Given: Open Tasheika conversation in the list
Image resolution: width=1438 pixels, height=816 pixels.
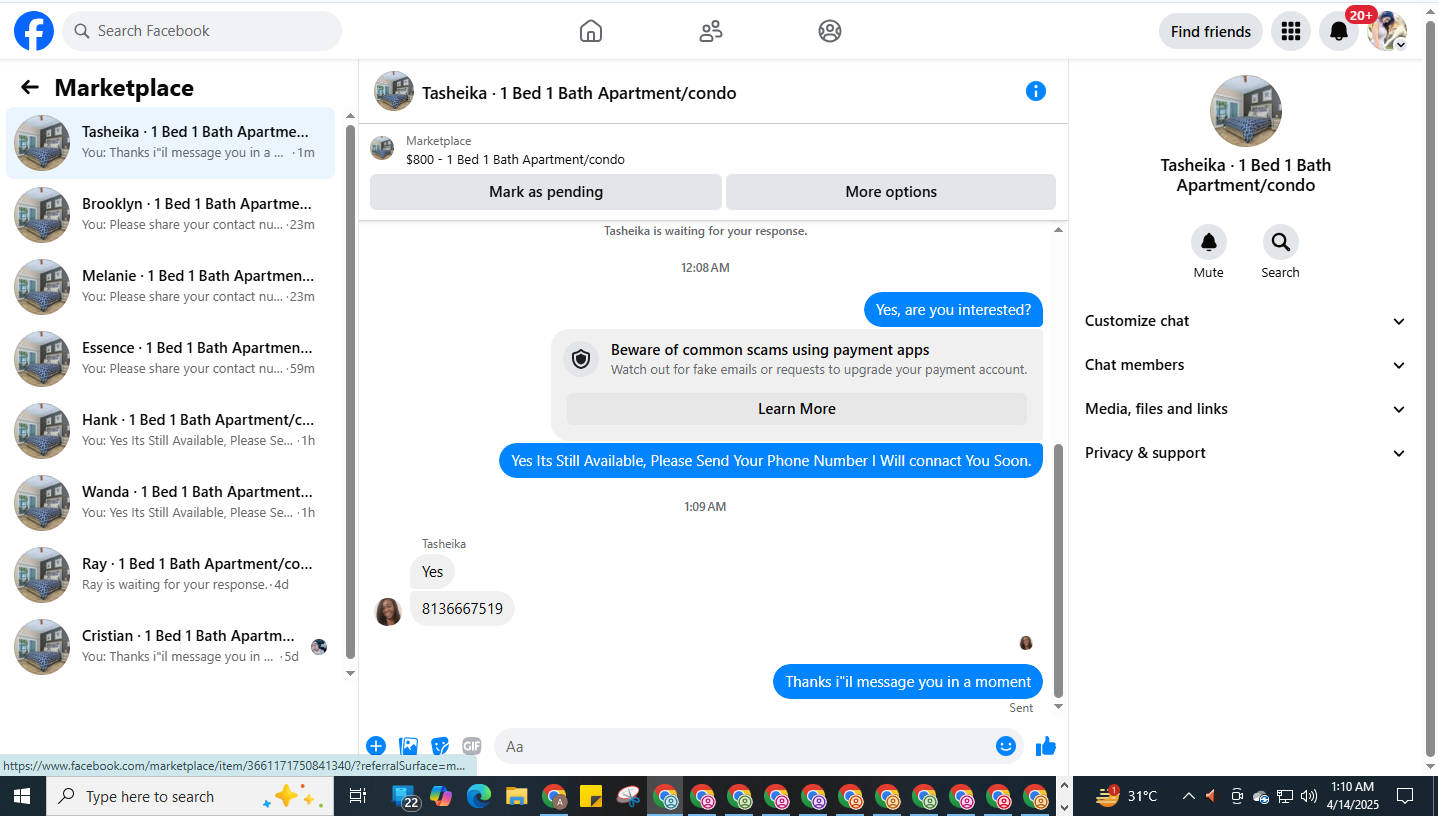Looking at the screenshot, I should (171, 143).
